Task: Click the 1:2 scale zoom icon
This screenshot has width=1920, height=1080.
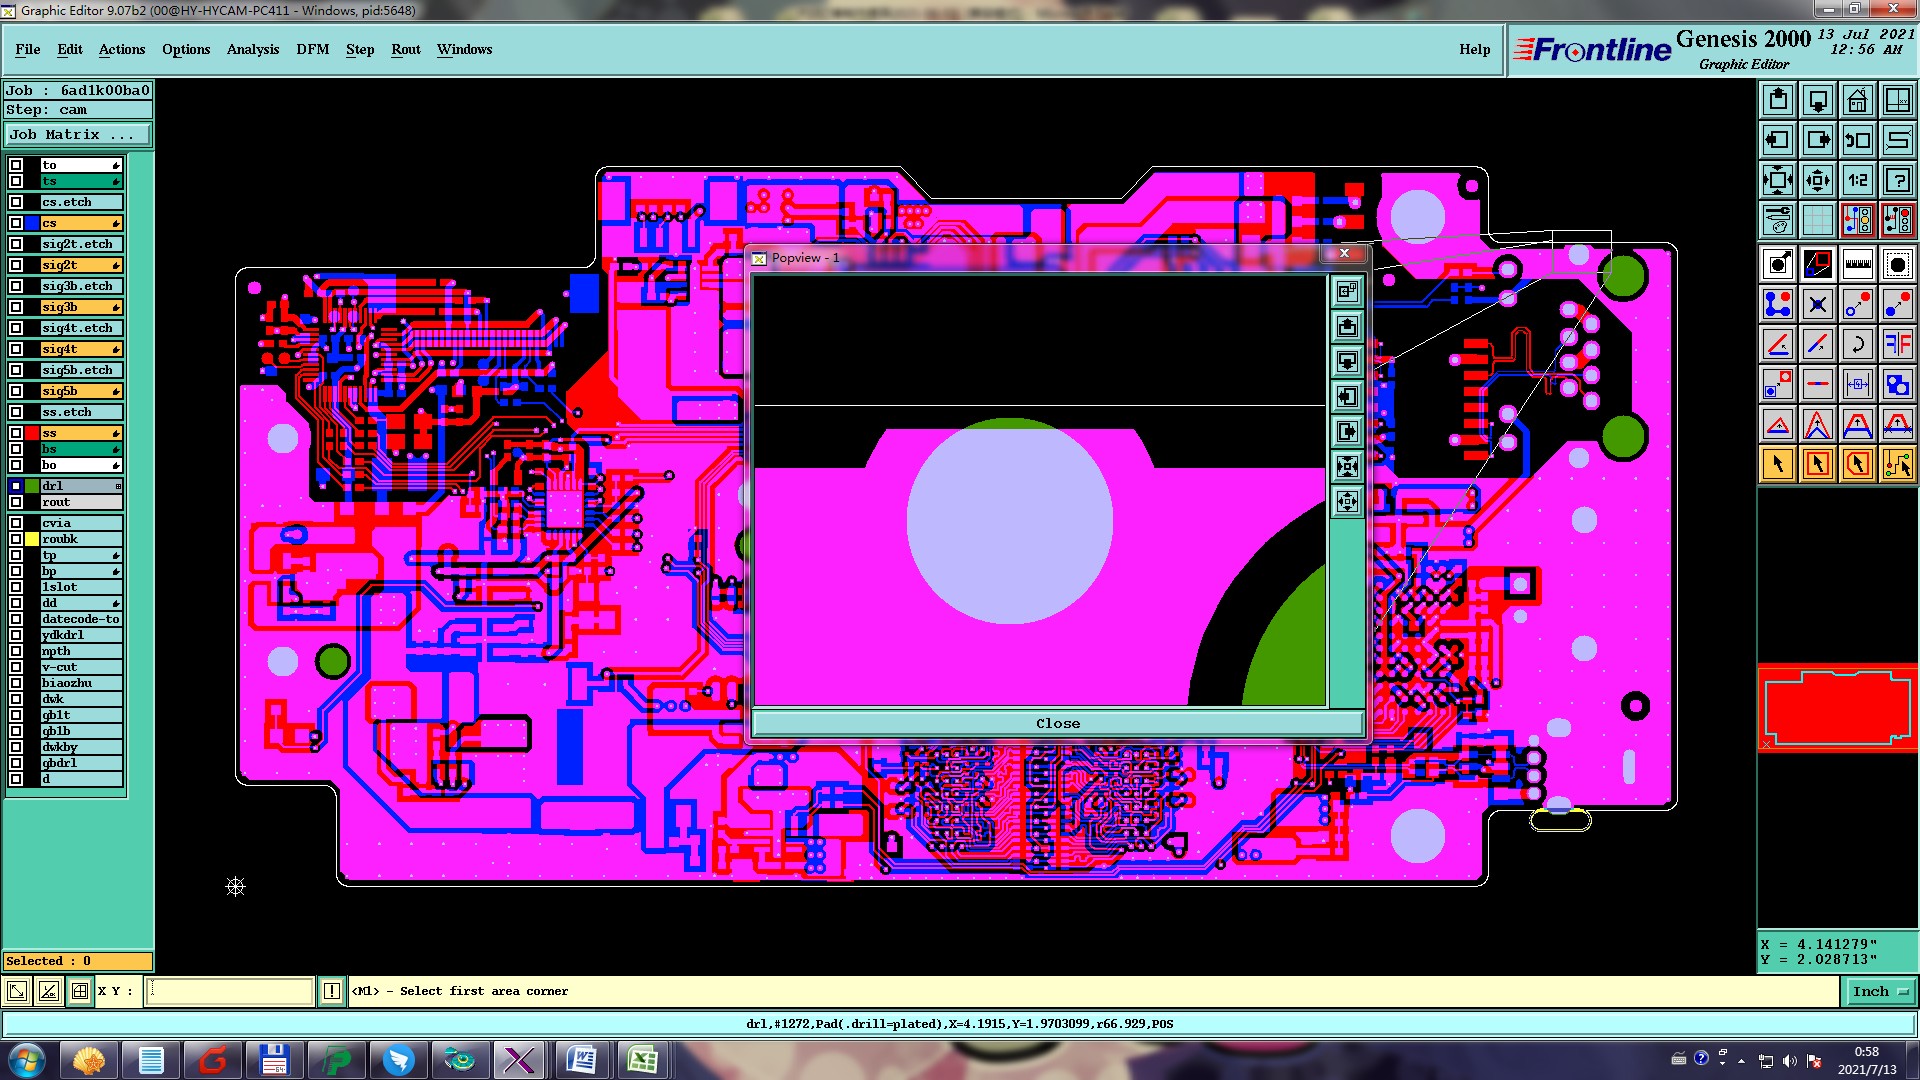Action: [x=1858, y=180]
